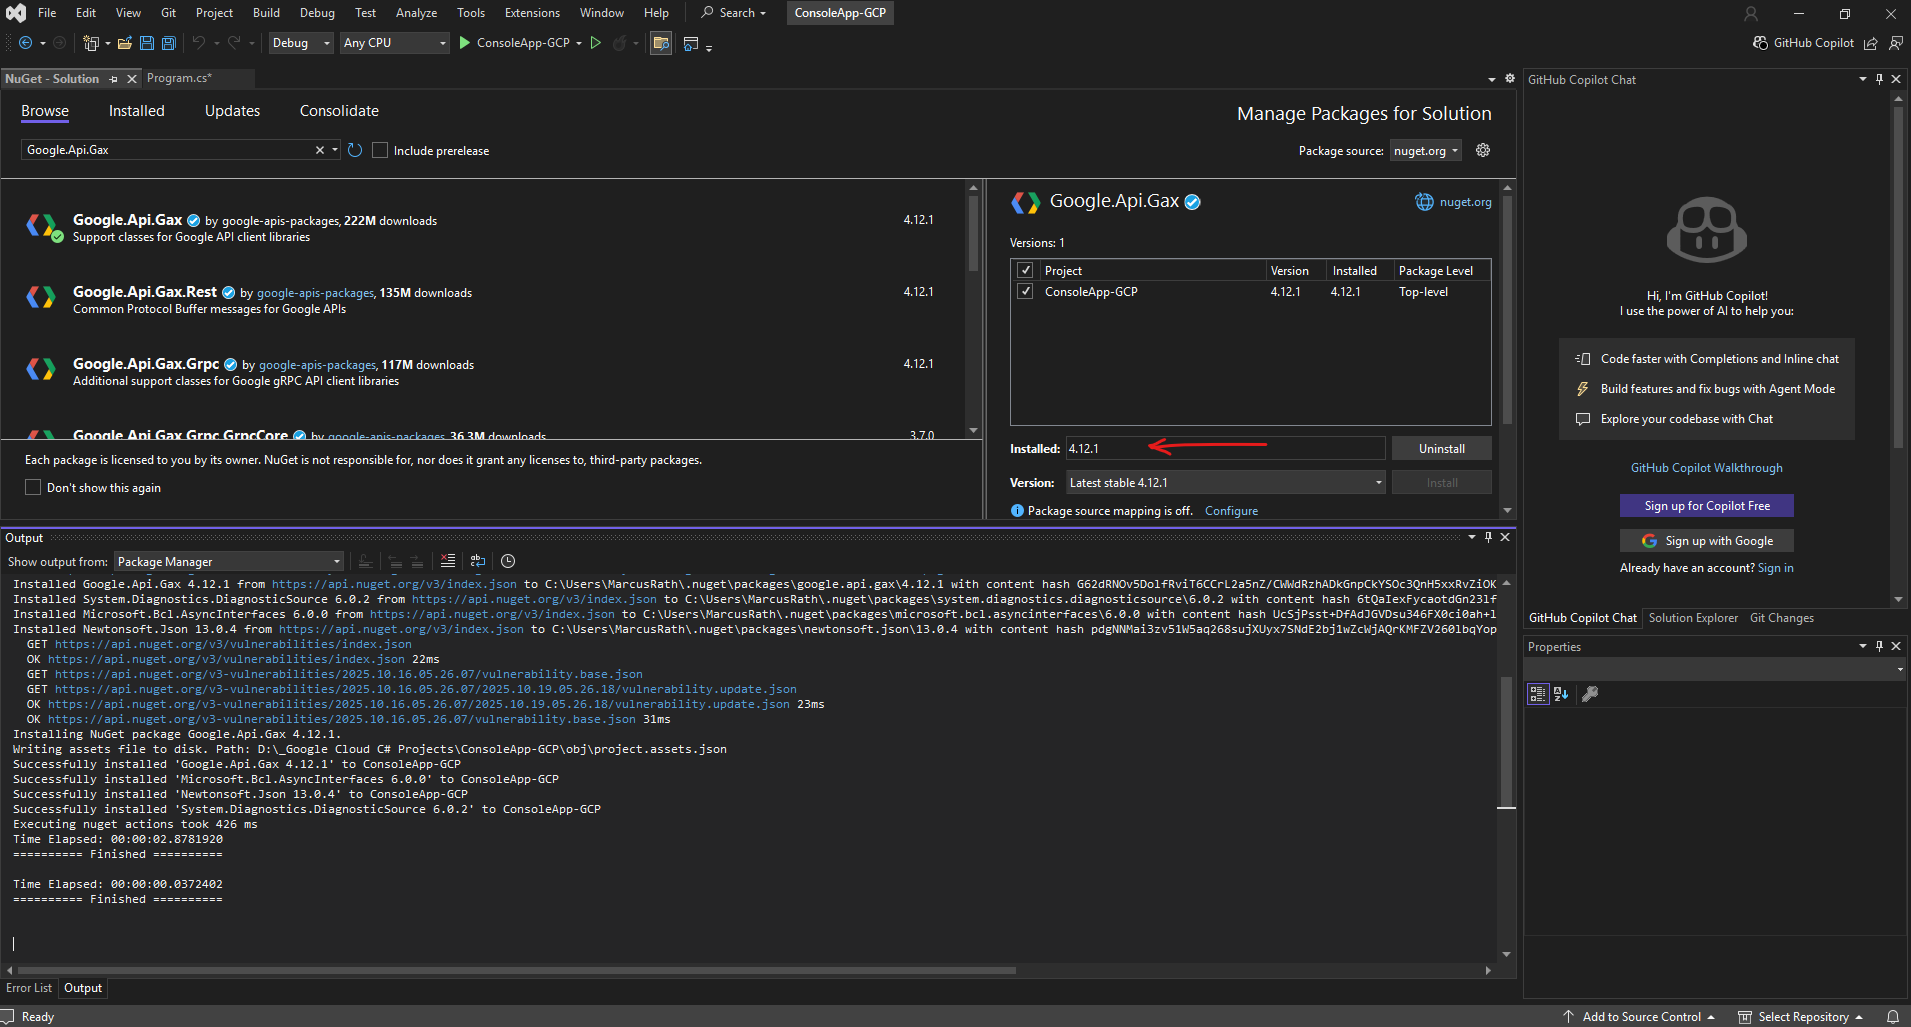Open the notifications bell in status bar
This screenshot has height=1027, width=1911.
click(x=1892, y=1016)
